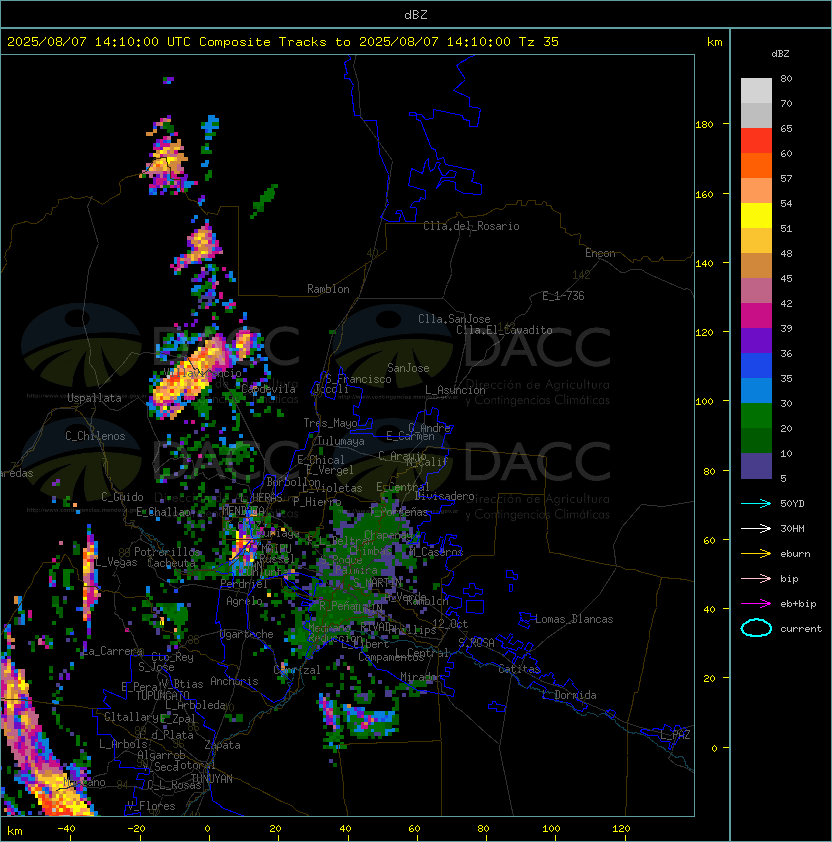Screen dimensions: 832x842
Task: Click the 'S_Francisco' map label
Action: [x=358, y=379]
